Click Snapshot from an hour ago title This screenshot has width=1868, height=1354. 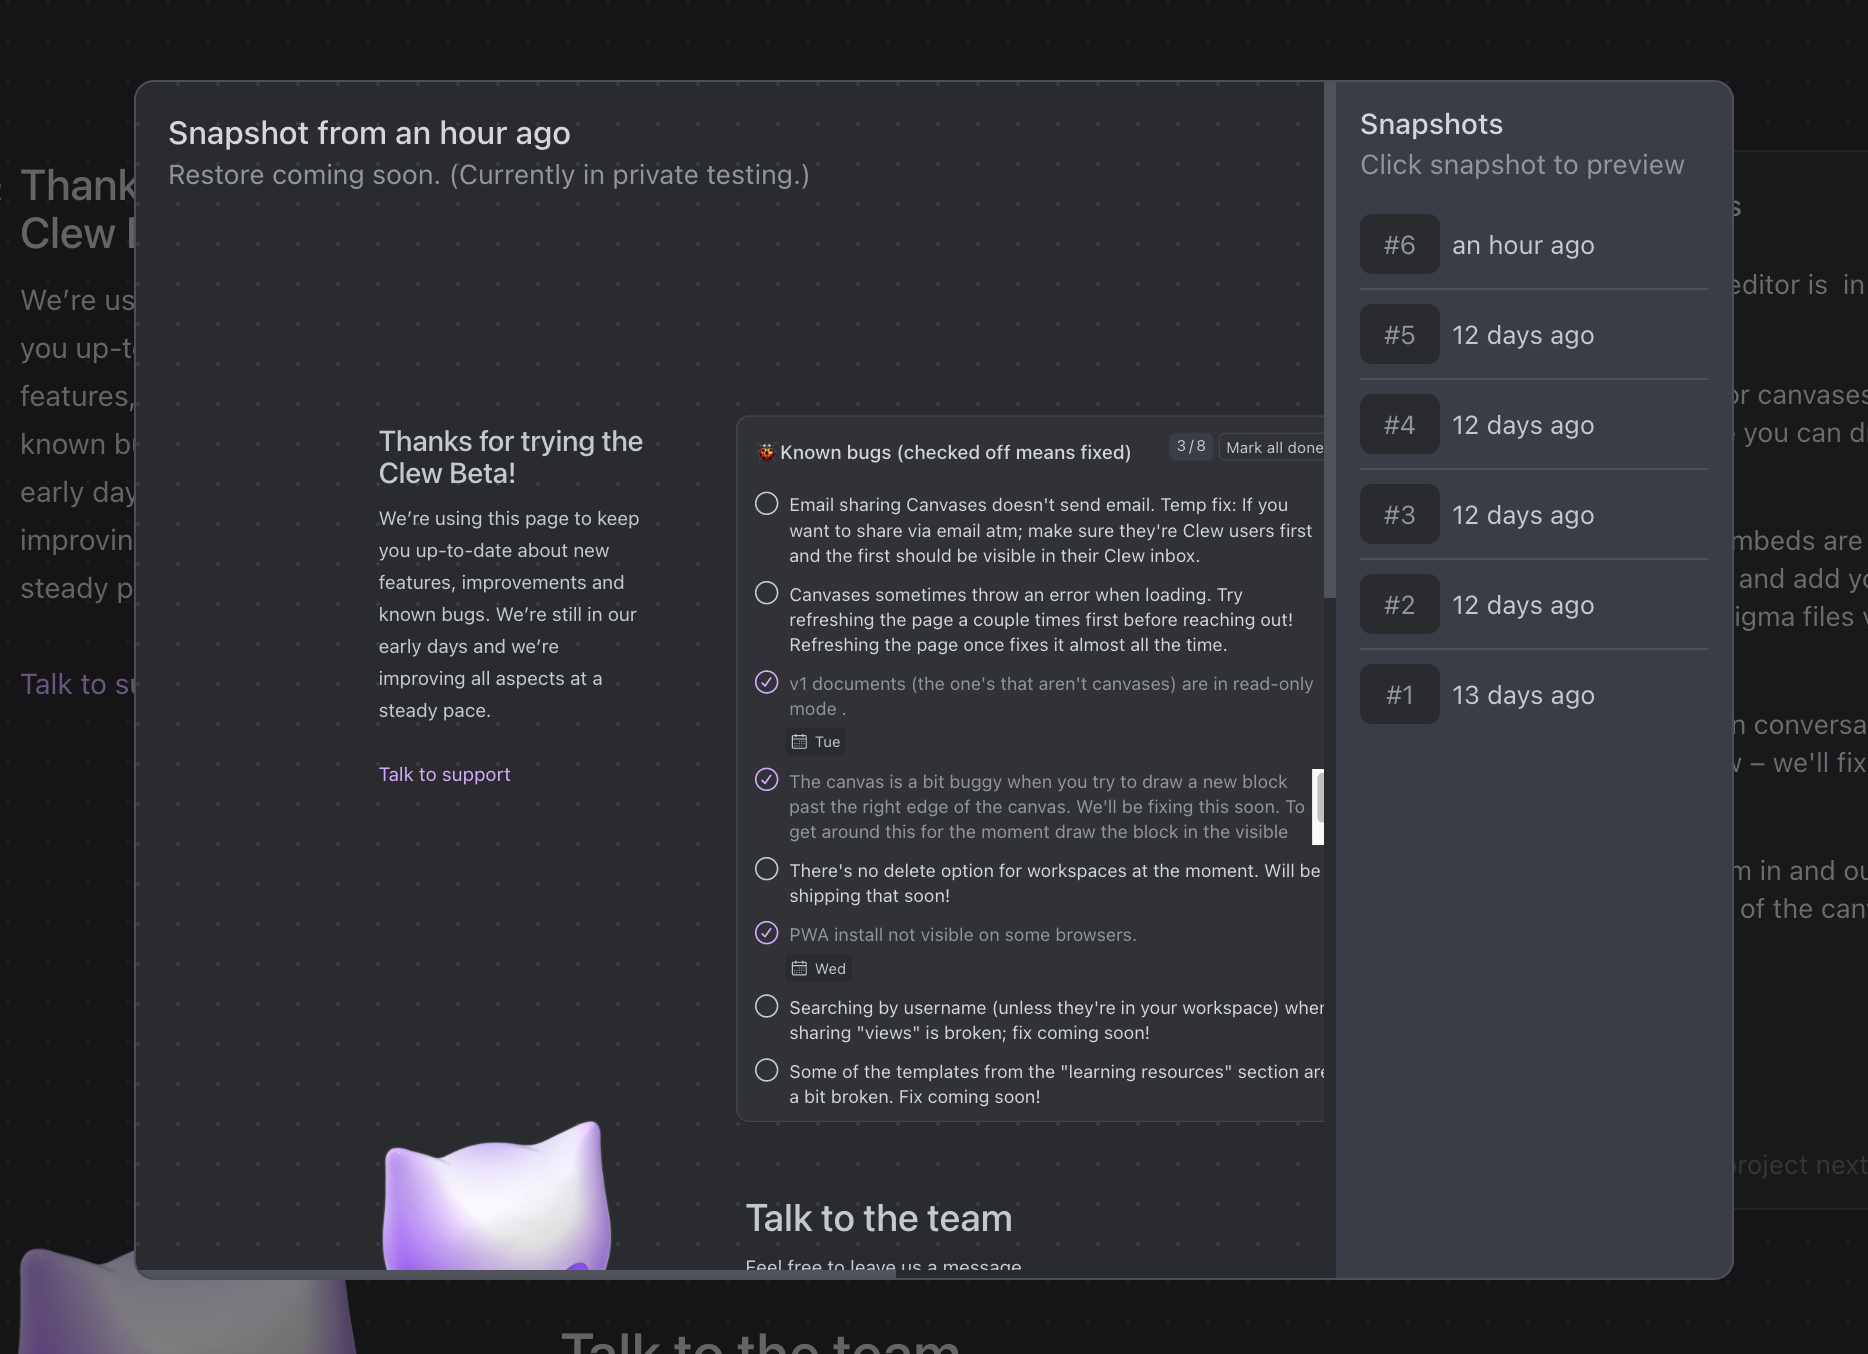point(369,133)
